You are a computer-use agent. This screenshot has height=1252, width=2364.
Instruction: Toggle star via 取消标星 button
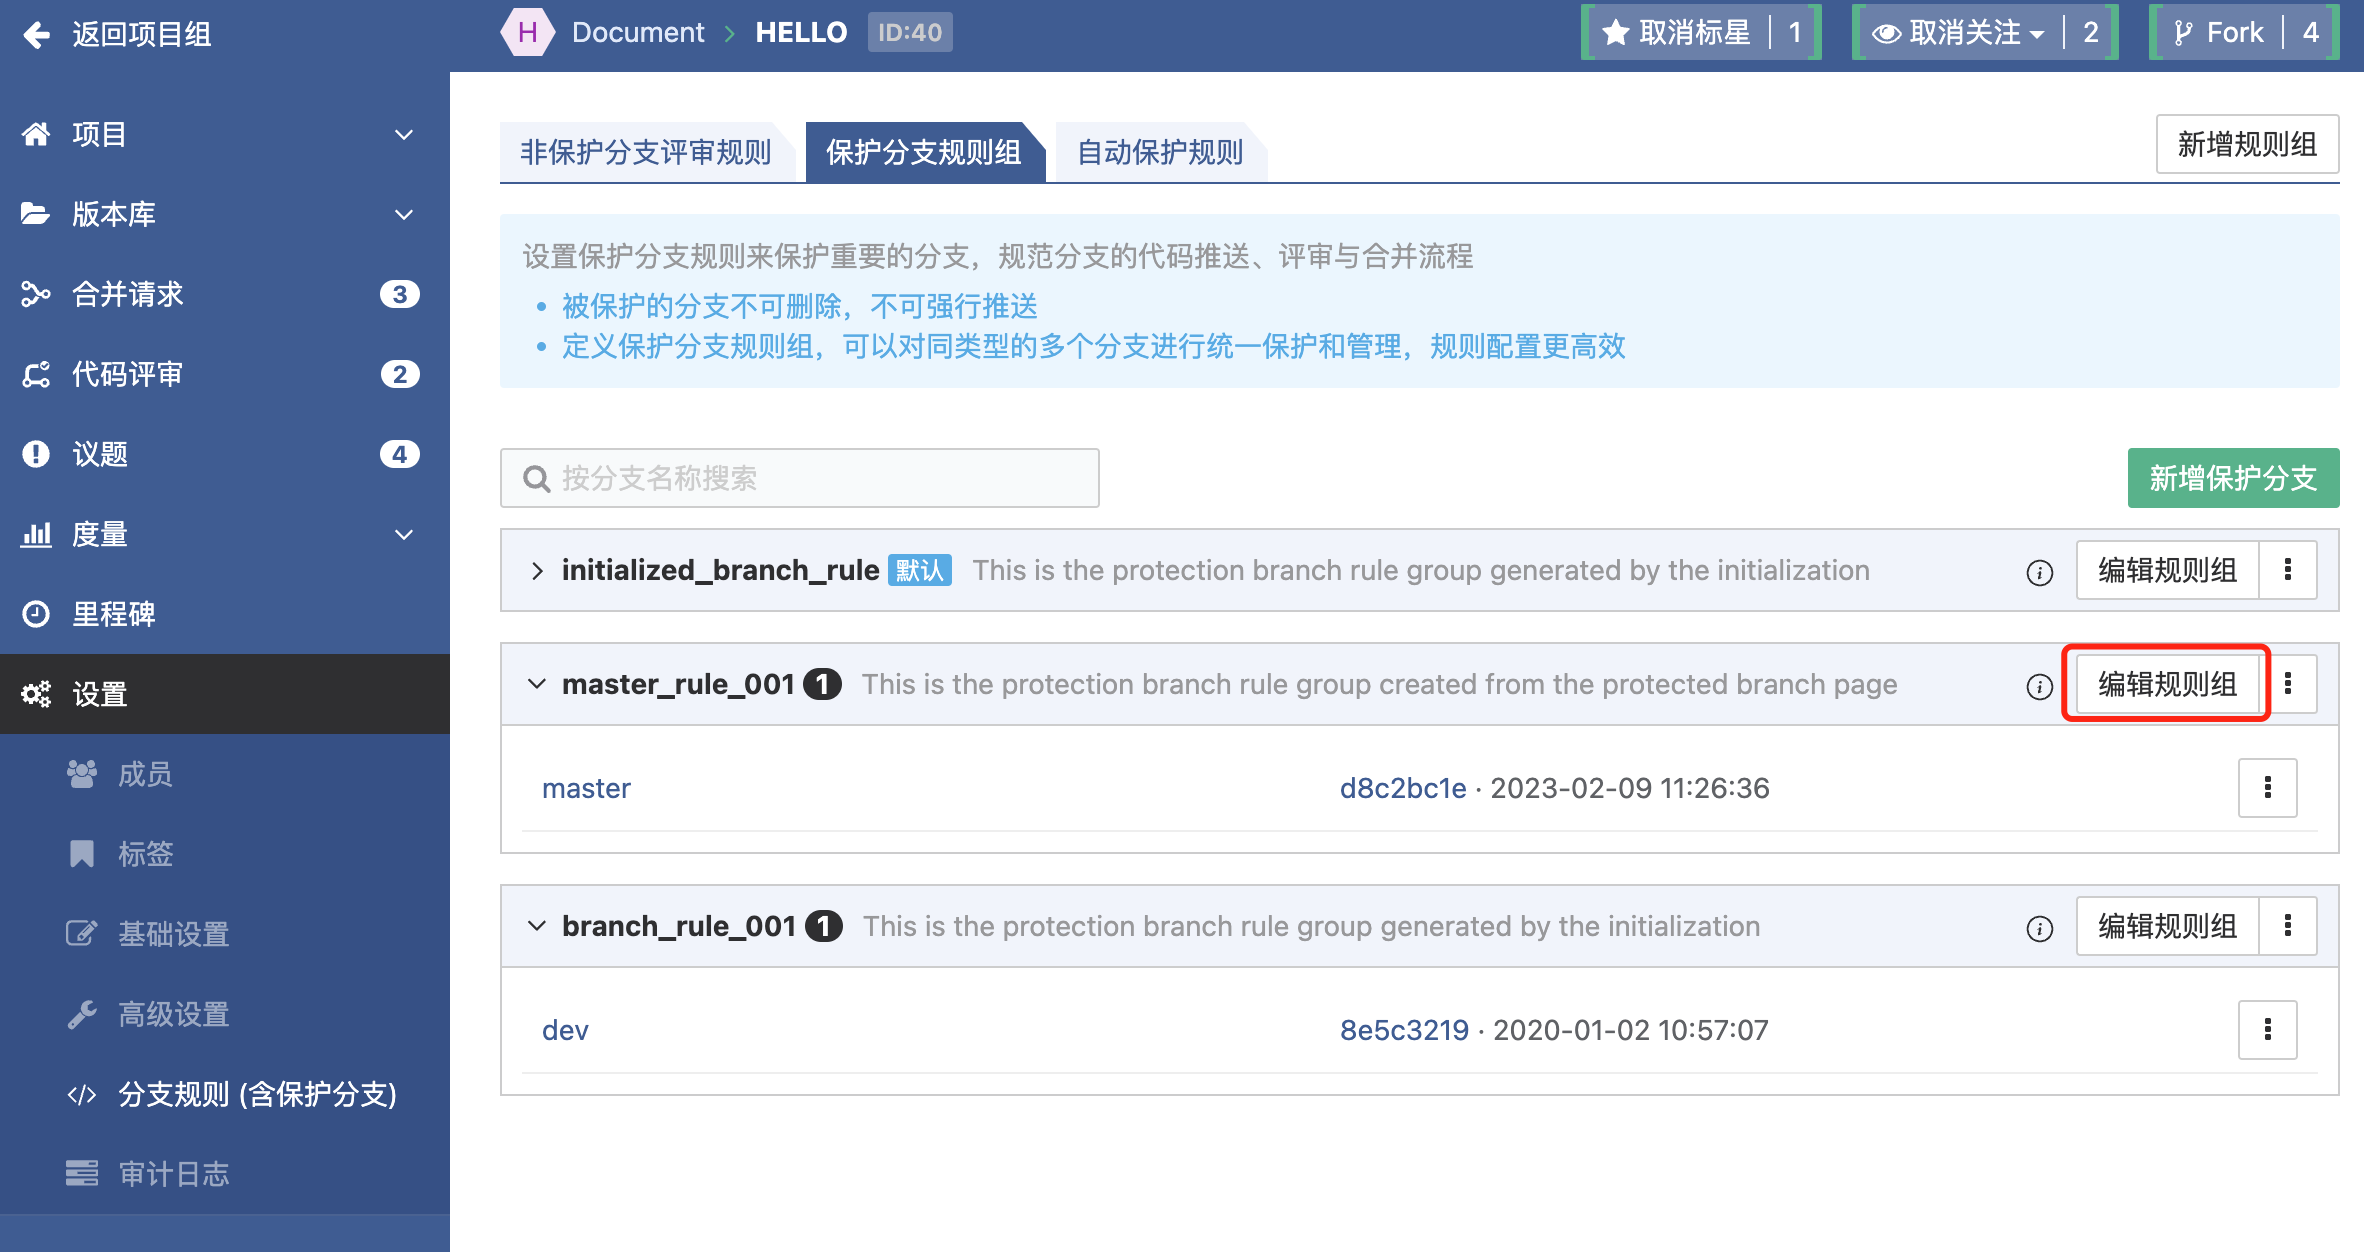(1678, 33)
